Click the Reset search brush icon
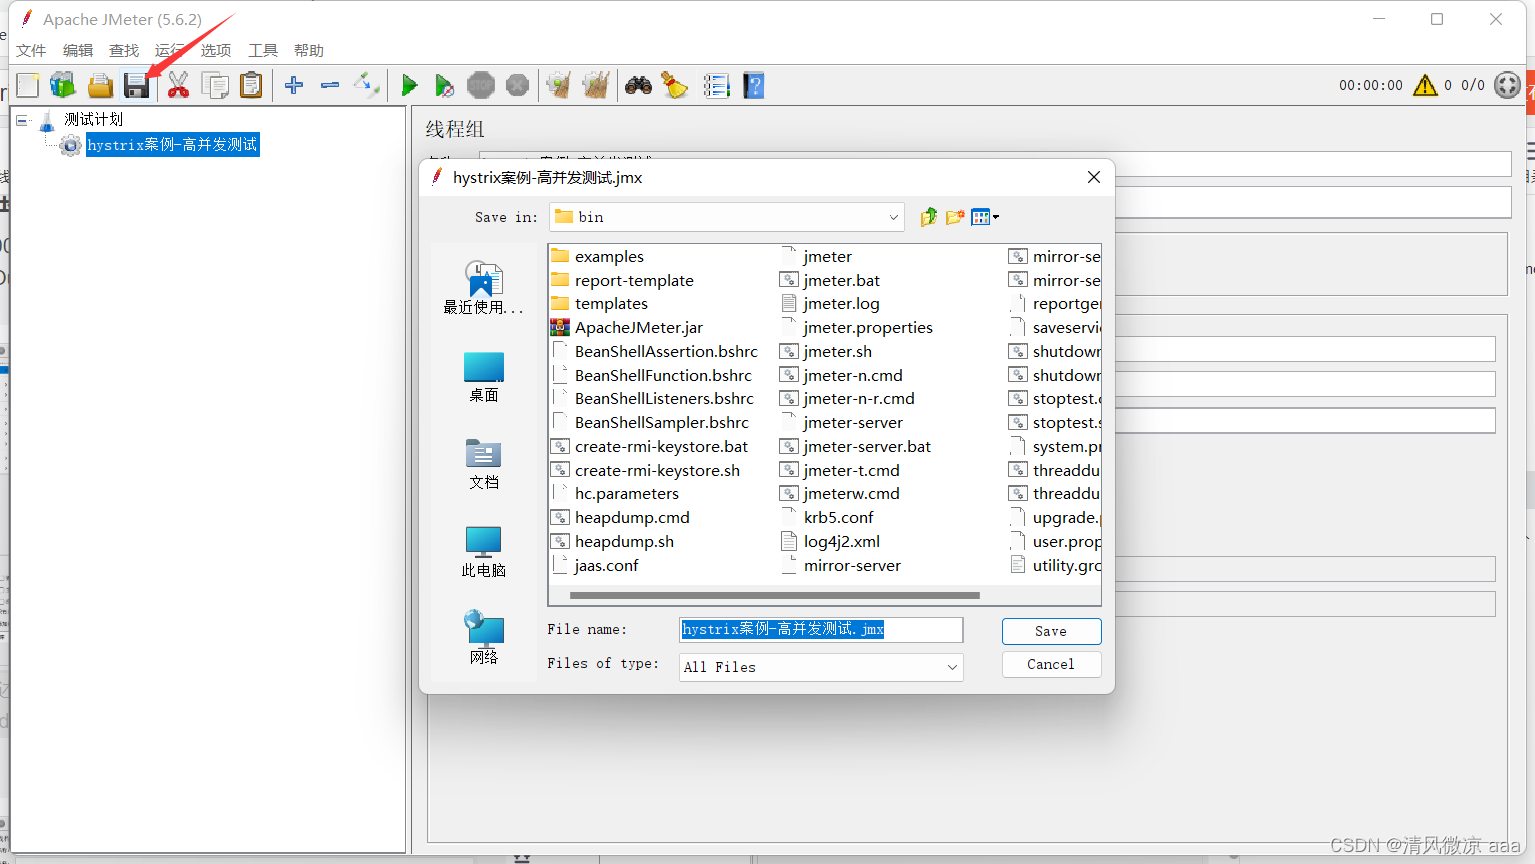1535x864 pixels. coord(676,85)
